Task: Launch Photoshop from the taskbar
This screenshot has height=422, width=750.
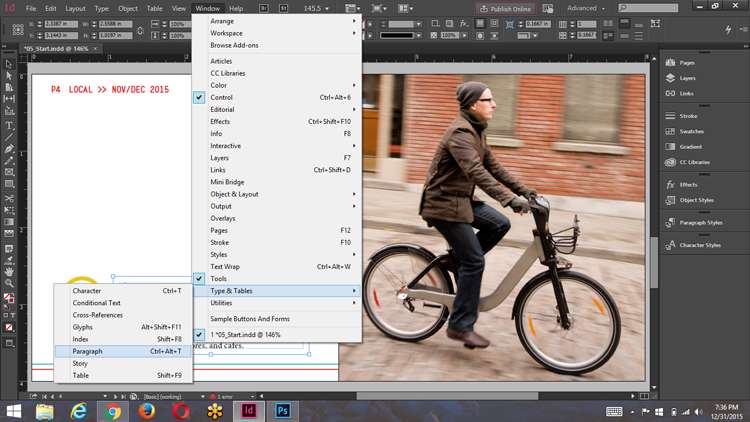Action: [x=282, y=411]
